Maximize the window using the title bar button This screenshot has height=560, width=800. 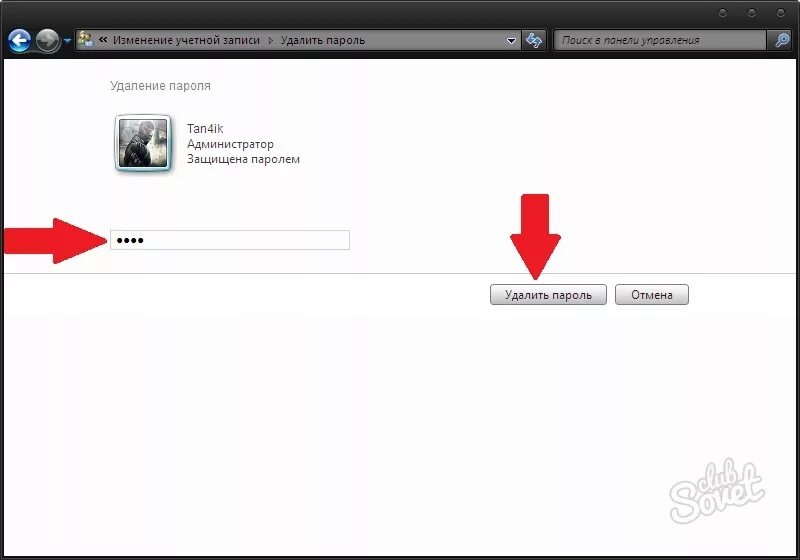pyautogui.click(x=752, y=13)
